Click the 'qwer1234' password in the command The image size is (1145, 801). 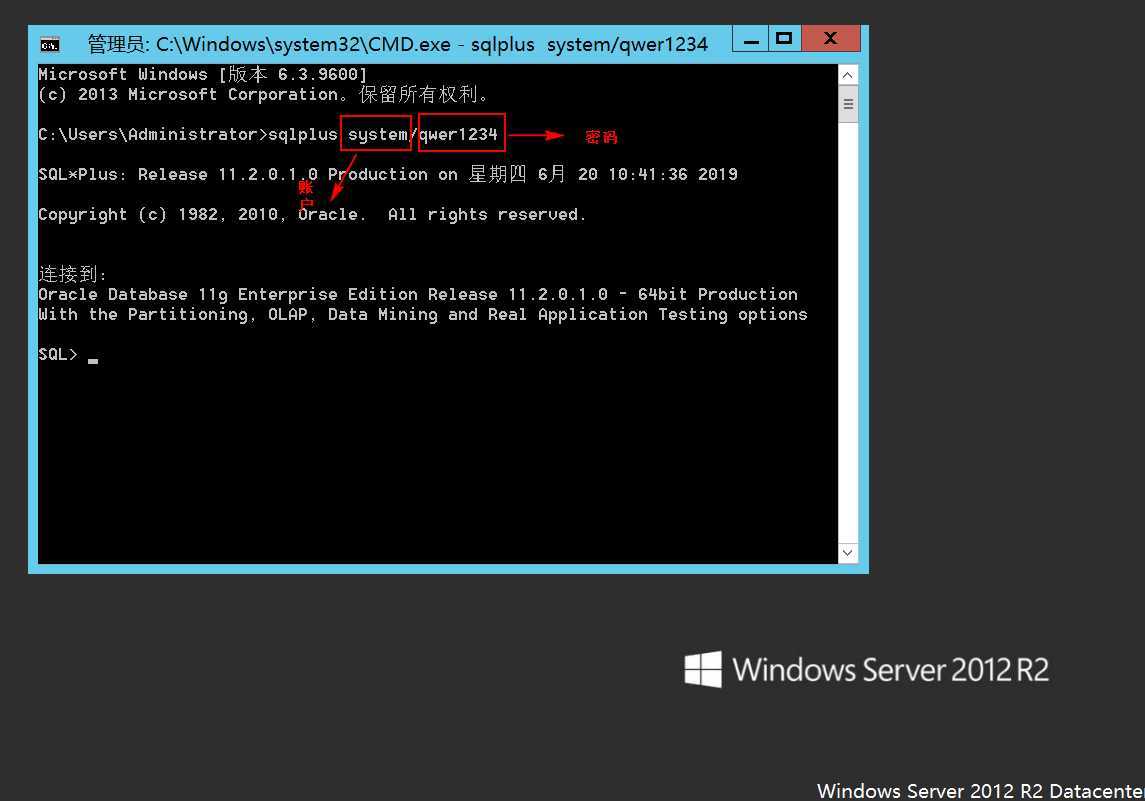coord(459,134)
